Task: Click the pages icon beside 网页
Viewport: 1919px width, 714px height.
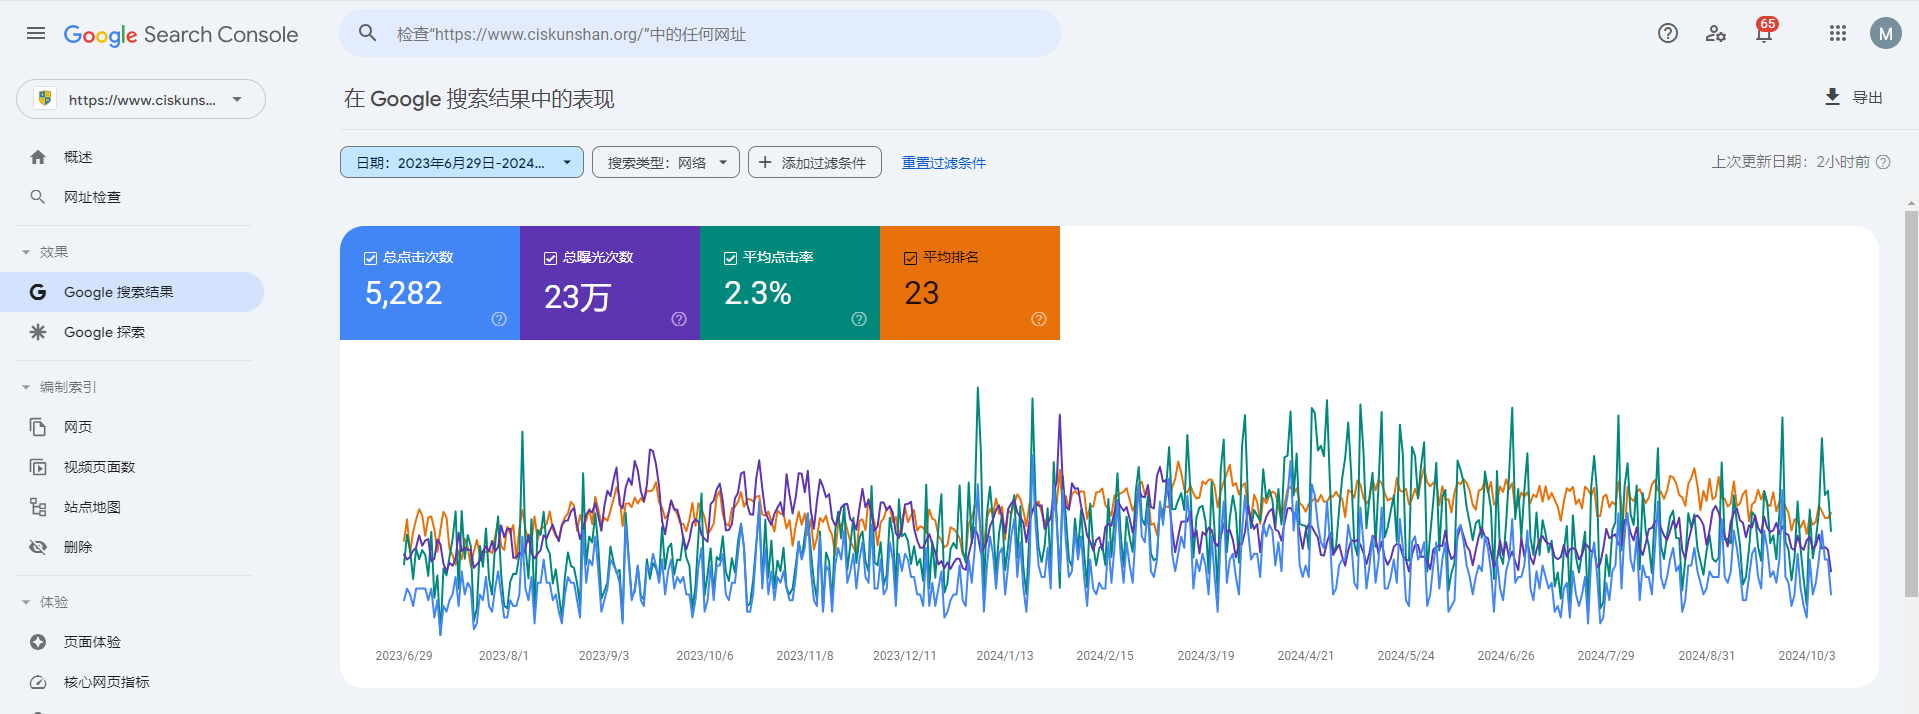Action: pyautogui.click(x=38, y=427)
